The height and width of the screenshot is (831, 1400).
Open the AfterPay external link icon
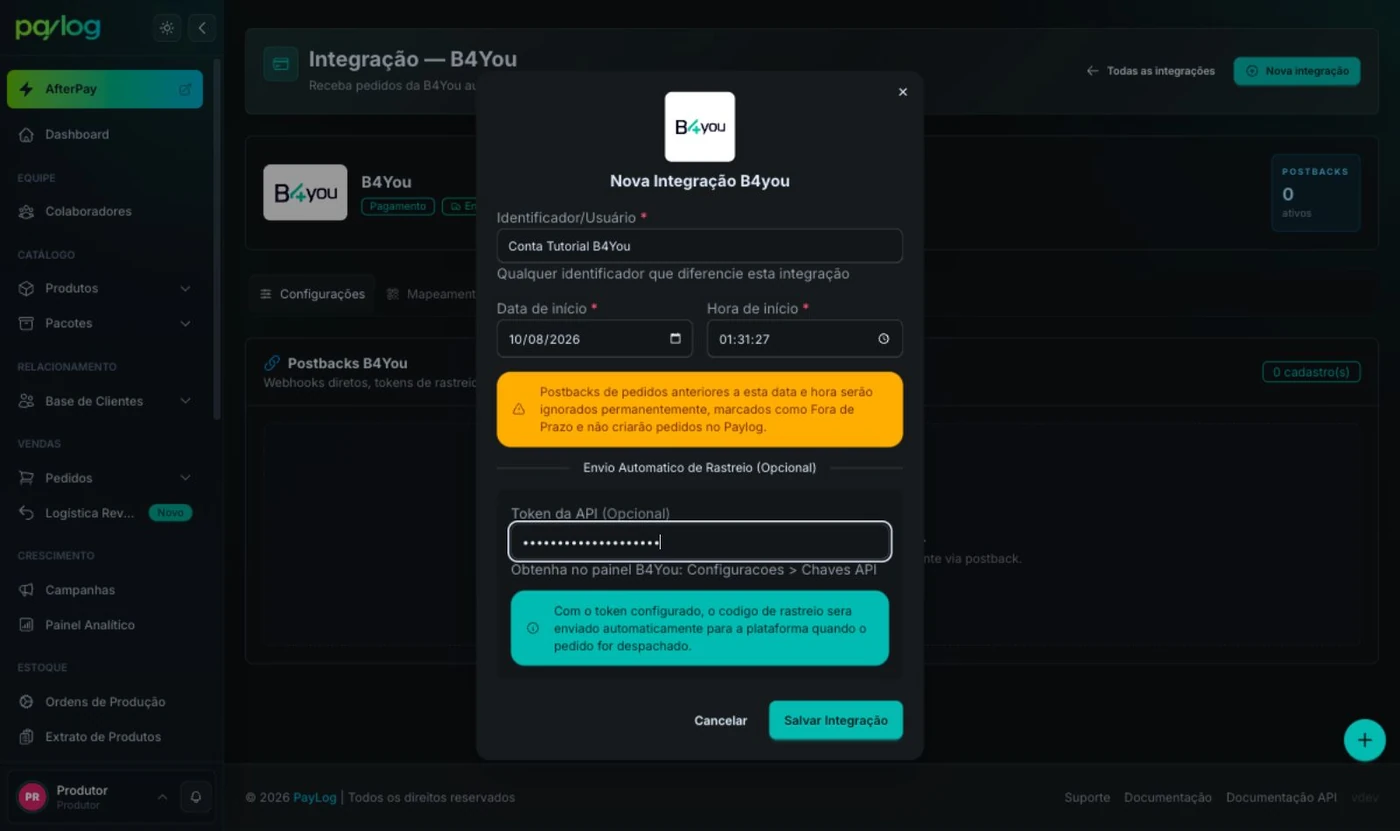[185, 89]
